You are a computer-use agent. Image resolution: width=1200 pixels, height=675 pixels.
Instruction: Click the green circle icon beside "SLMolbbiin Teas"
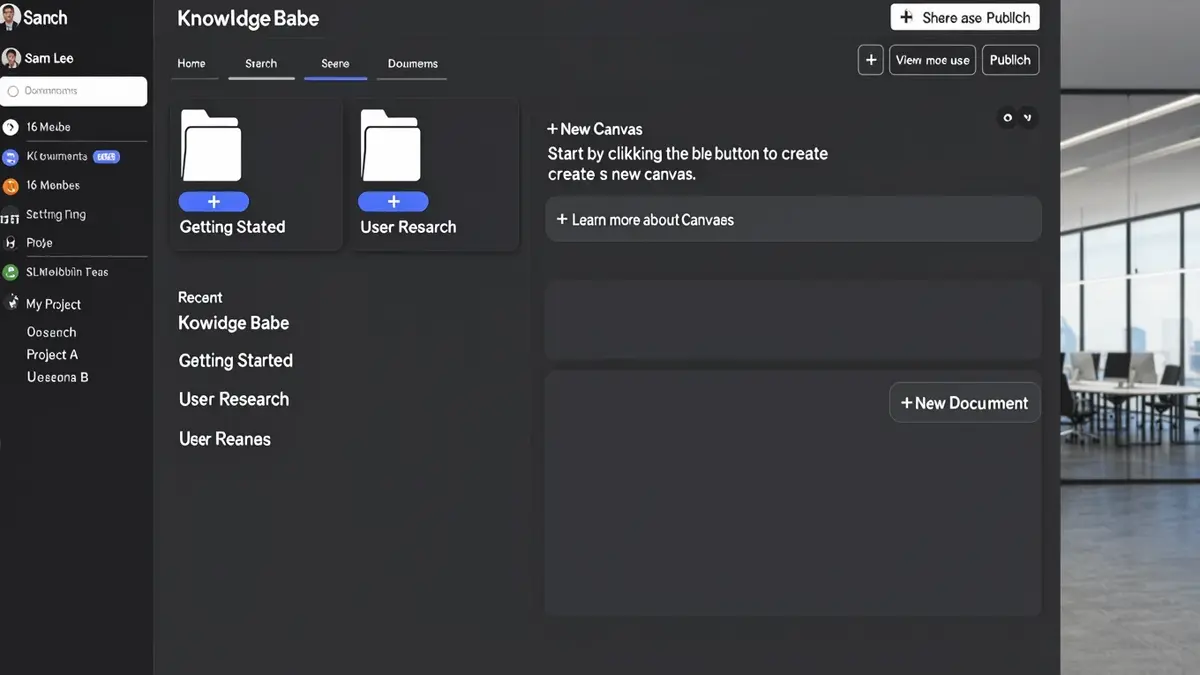pyautogui.click(x=11, y=272)
